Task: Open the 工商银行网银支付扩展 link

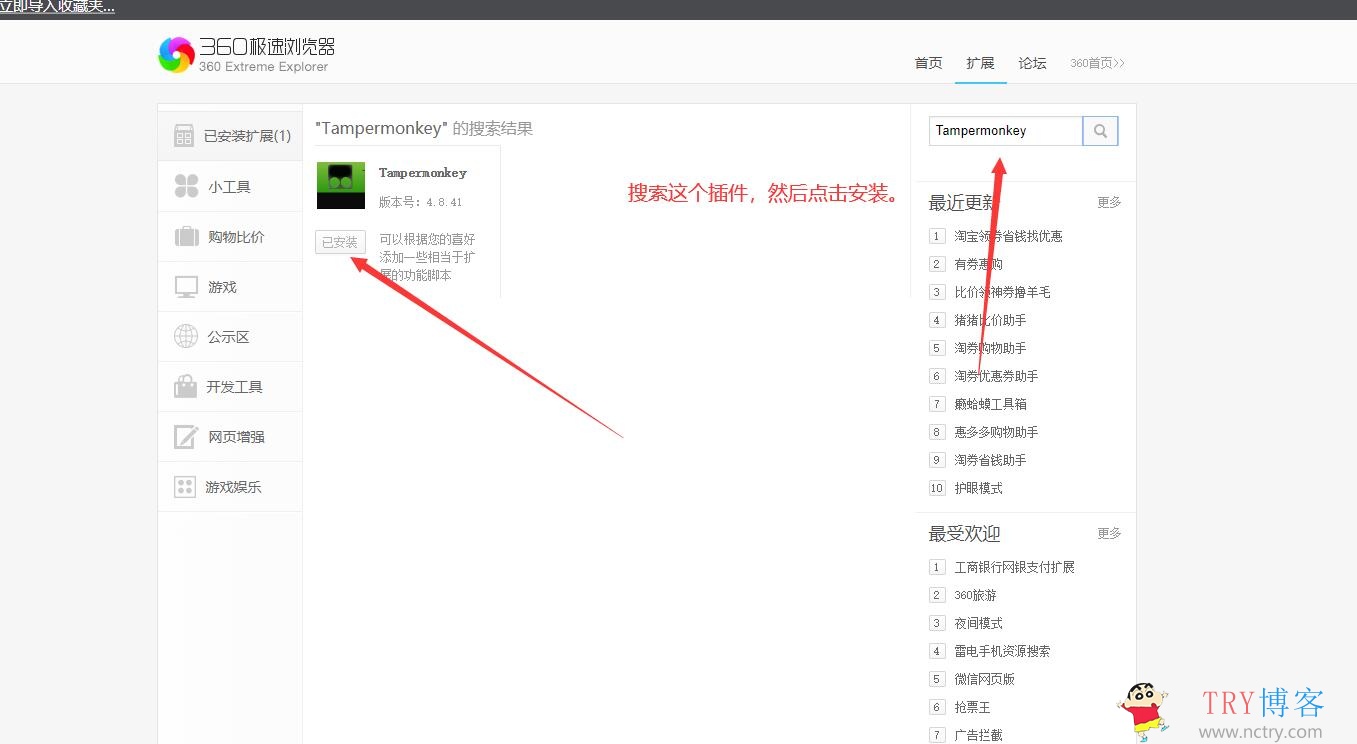Action: point(1014,567)
